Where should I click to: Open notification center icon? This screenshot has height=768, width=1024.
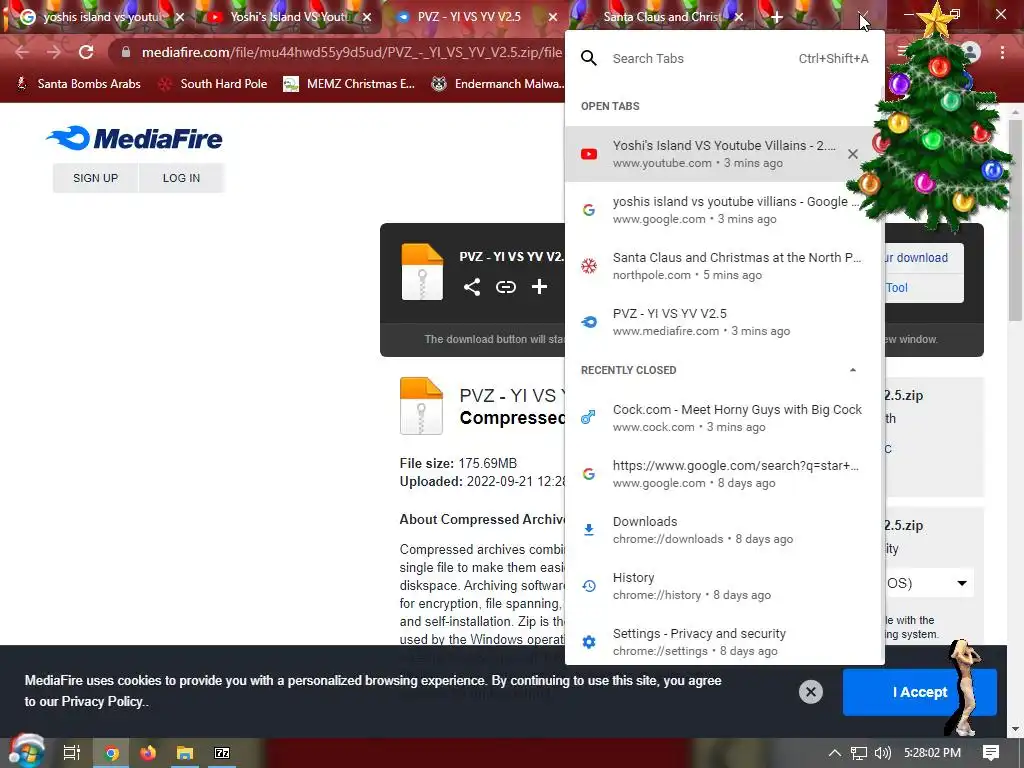(x=991, y=753)
